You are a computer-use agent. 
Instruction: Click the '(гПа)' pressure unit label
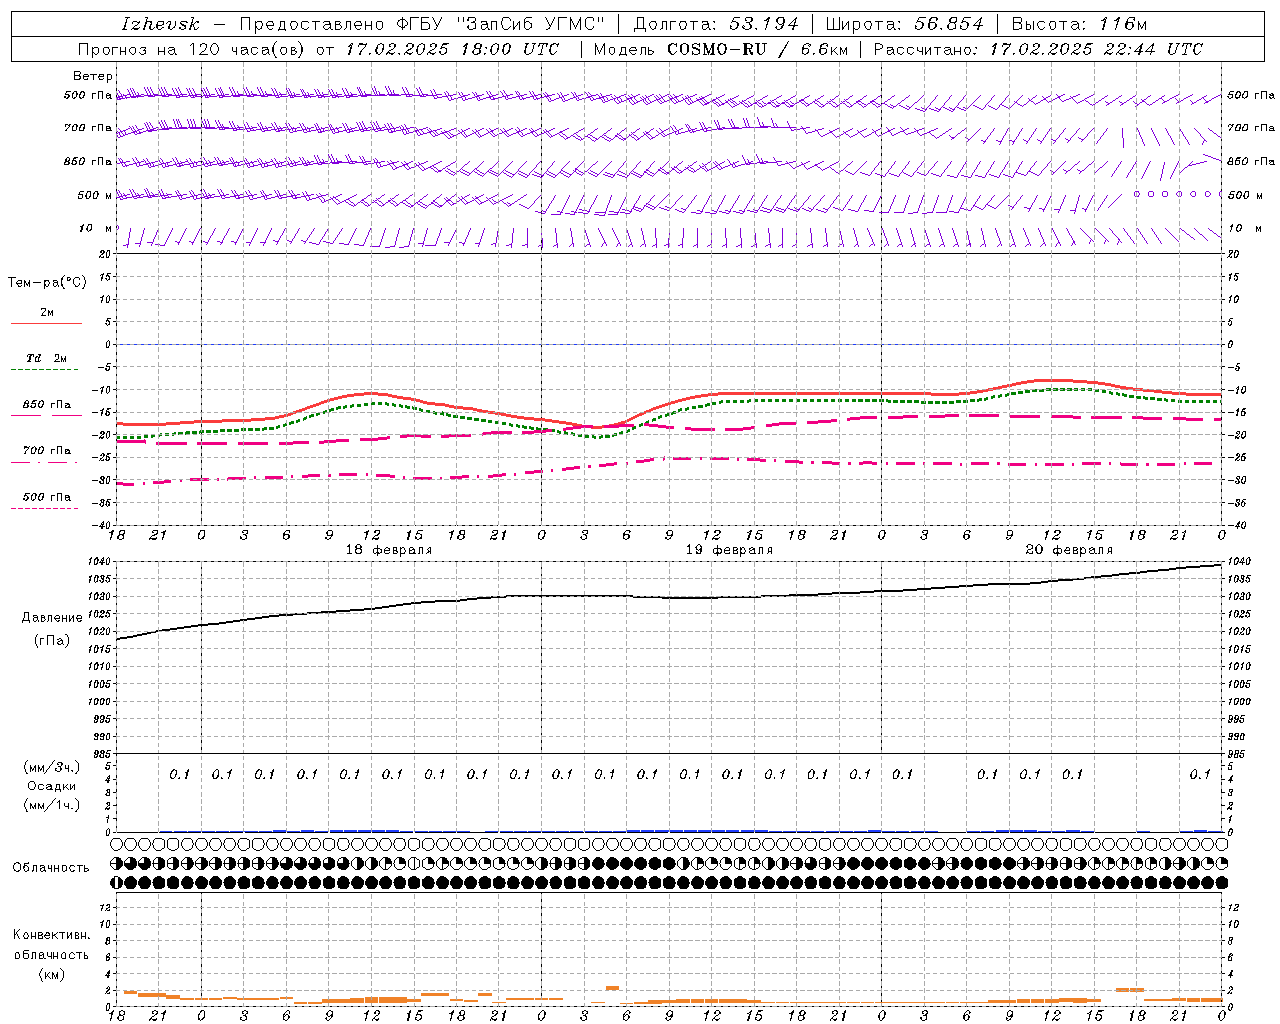click(x=52, y=640)
